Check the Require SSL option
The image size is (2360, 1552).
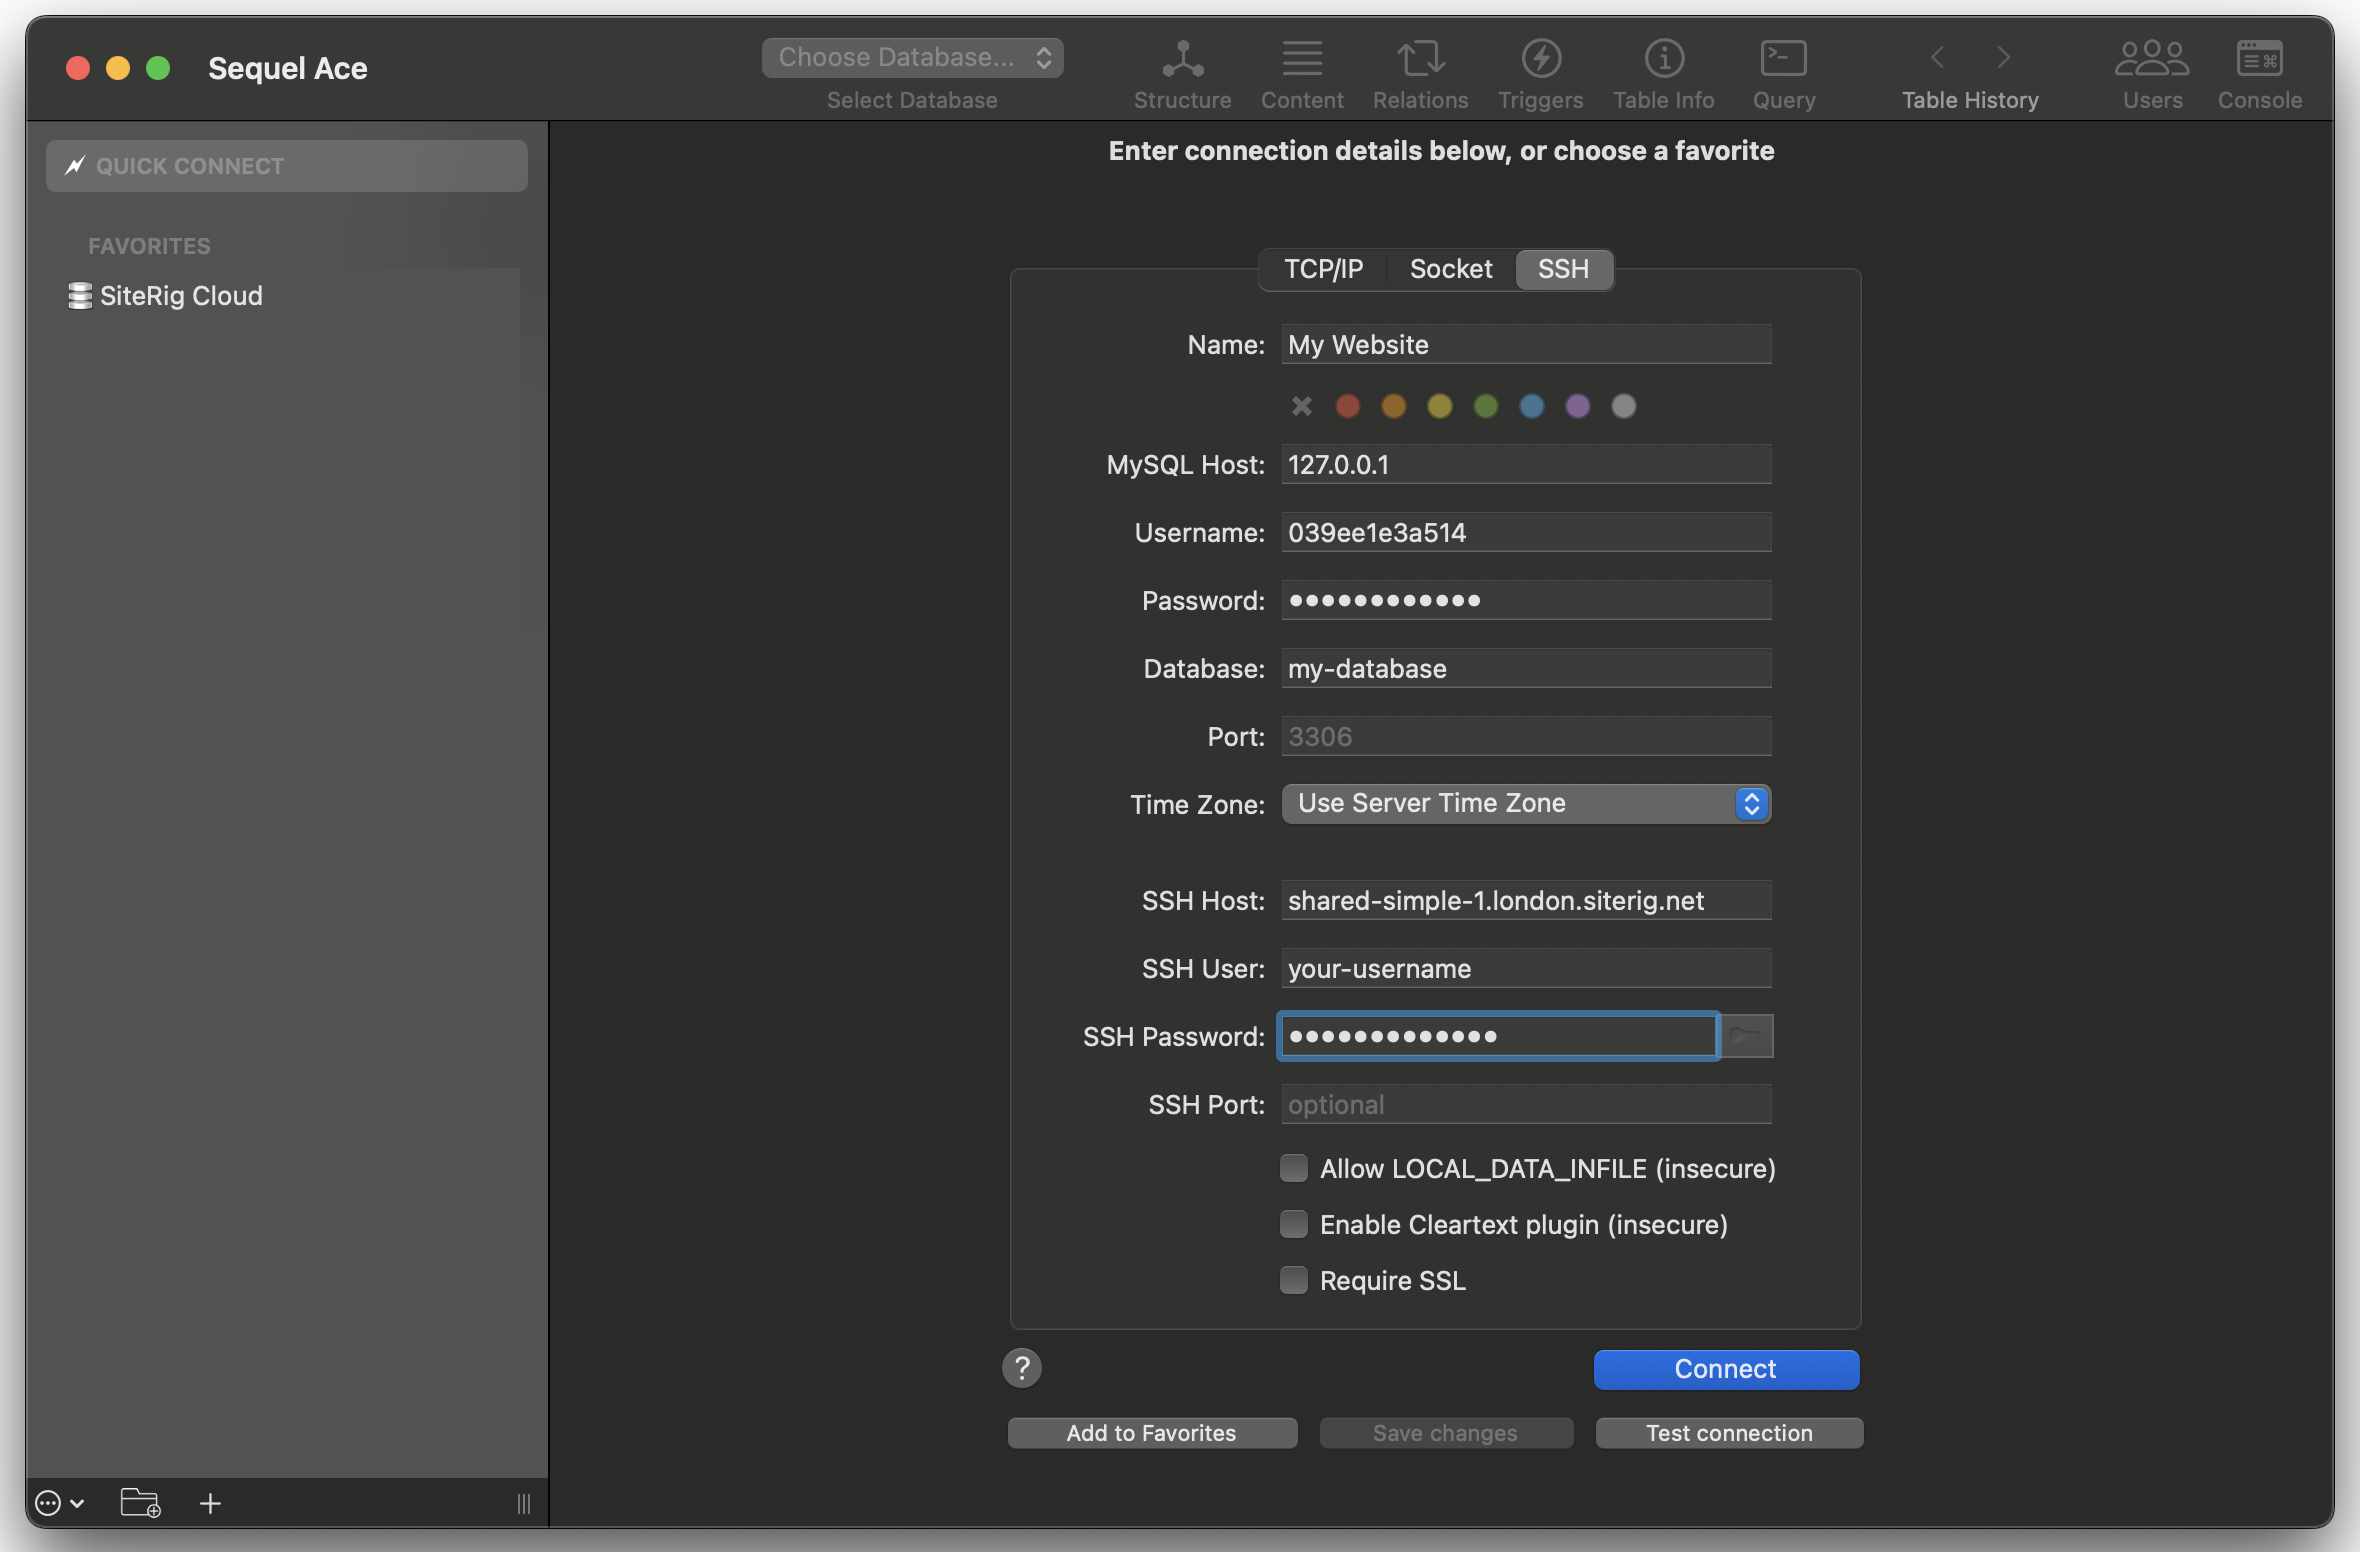(1294, 1280)
